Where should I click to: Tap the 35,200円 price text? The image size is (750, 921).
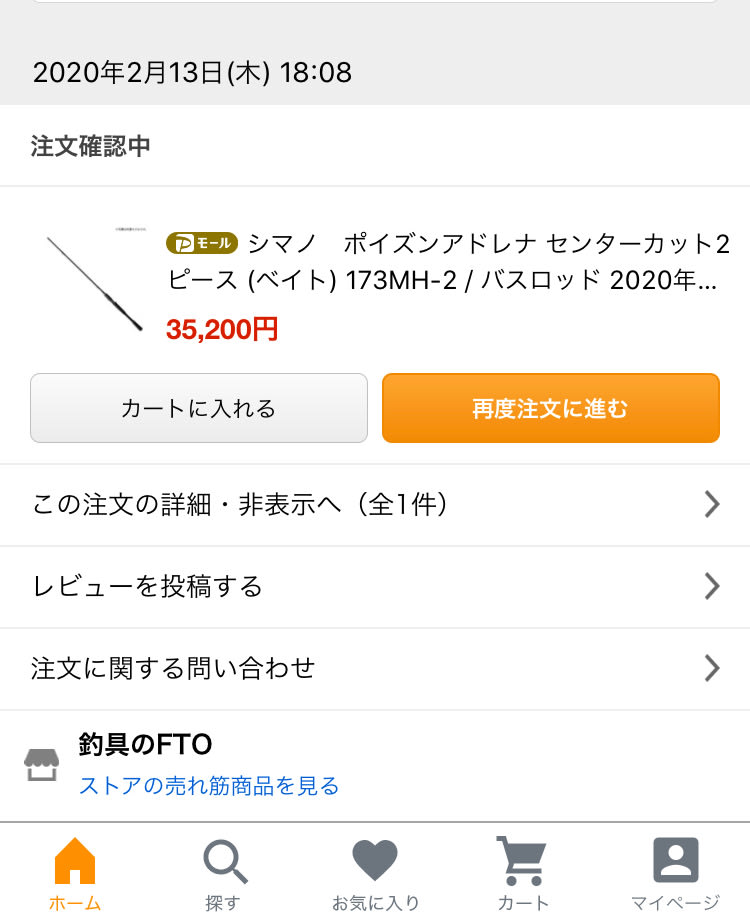(x=222, y=330)
